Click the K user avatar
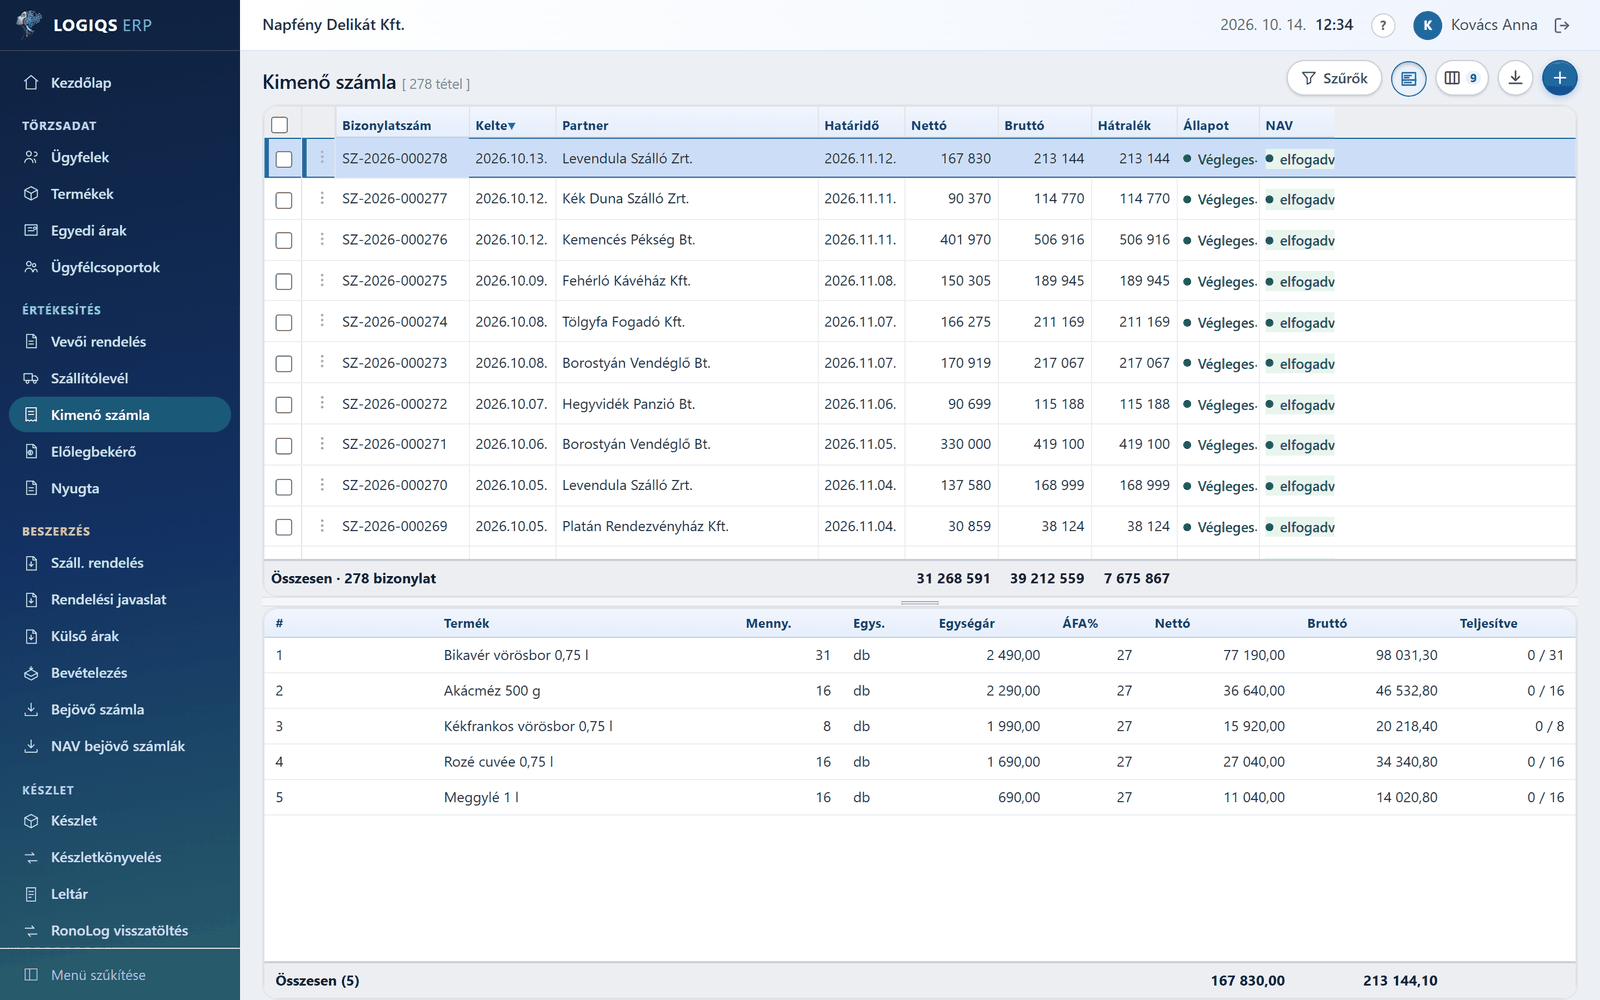The height and width of the screenshot is (1000, 1600). (1427, 25)
